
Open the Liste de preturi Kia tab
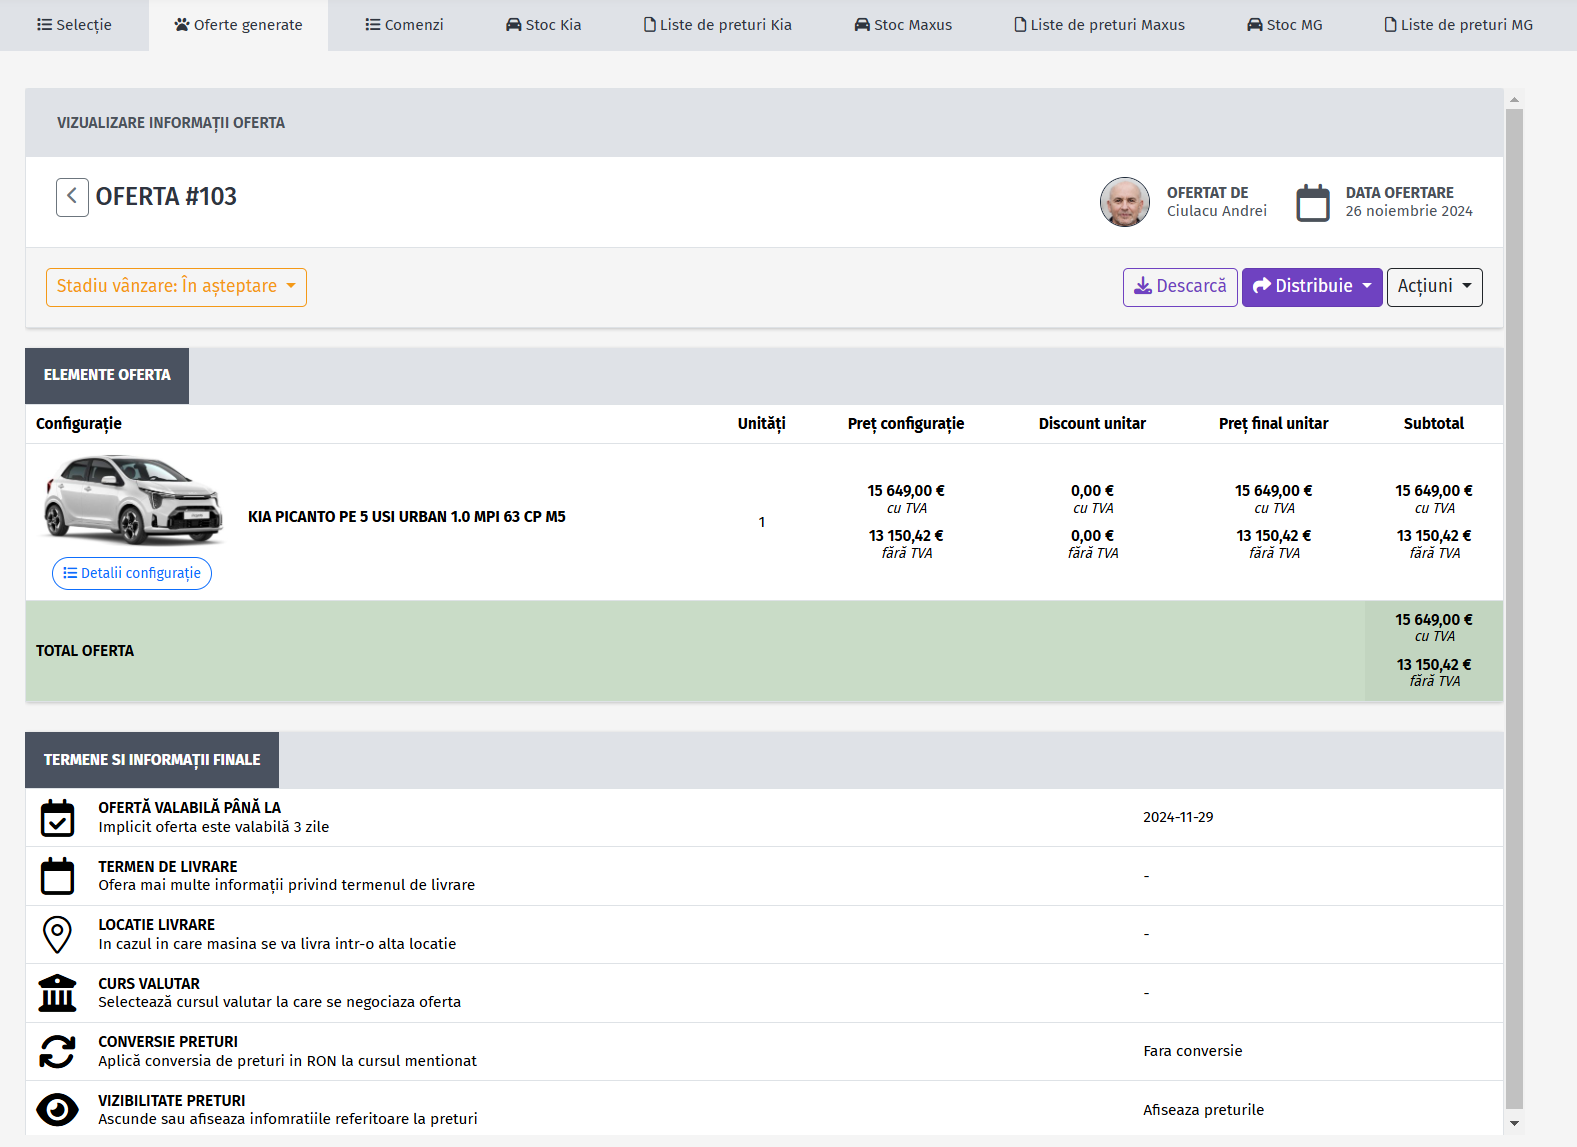pos(718,25)
